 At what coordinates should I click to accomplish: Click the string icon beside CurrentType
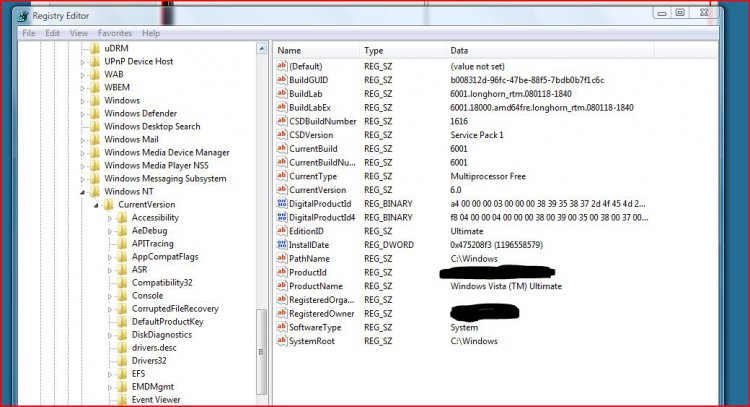pos(282,176)
